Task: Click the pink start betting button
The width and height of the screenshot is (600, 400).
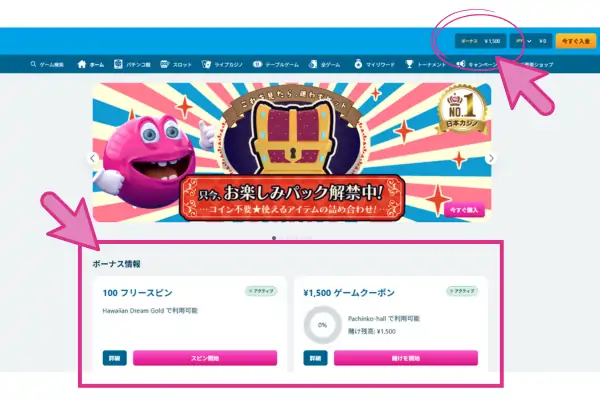Action: (x=406, y=358)
